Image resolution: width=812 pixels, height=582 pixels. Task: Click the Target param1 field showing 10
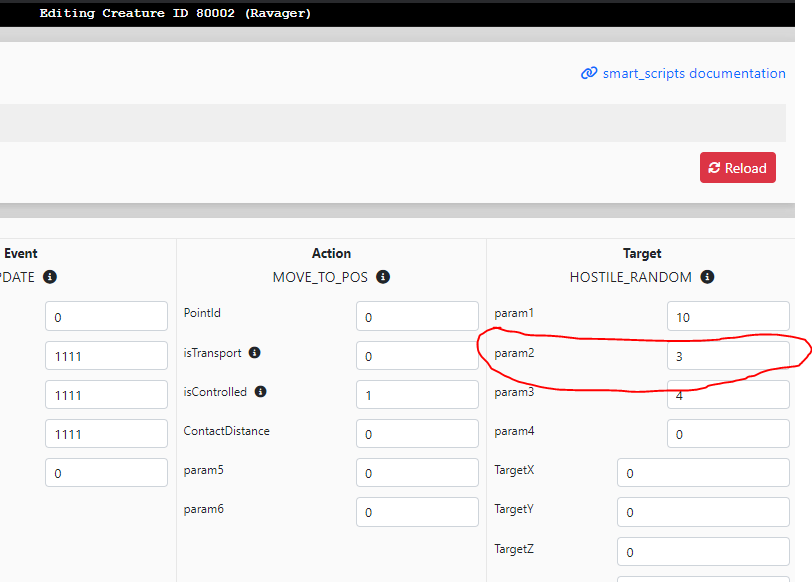tap(728, 316)
